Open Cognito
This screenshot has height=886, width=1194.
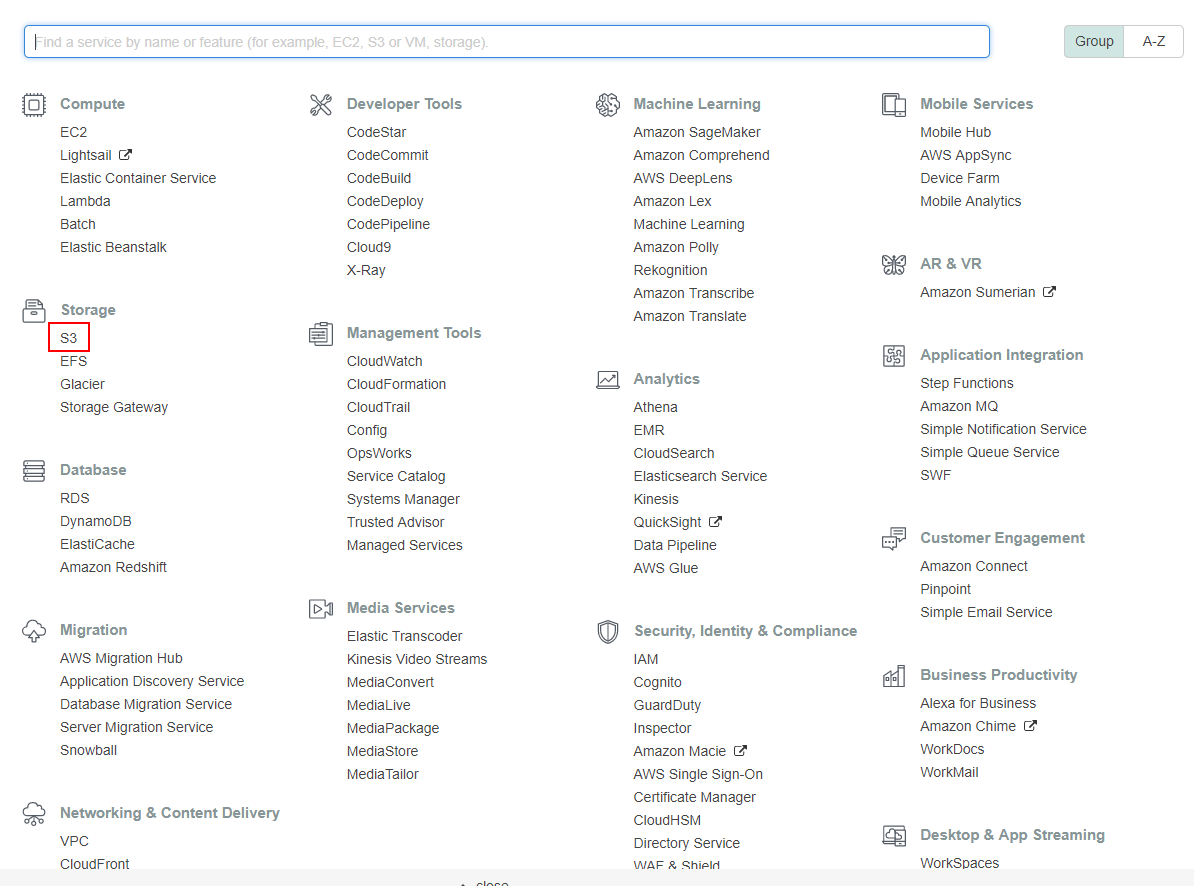658,683
